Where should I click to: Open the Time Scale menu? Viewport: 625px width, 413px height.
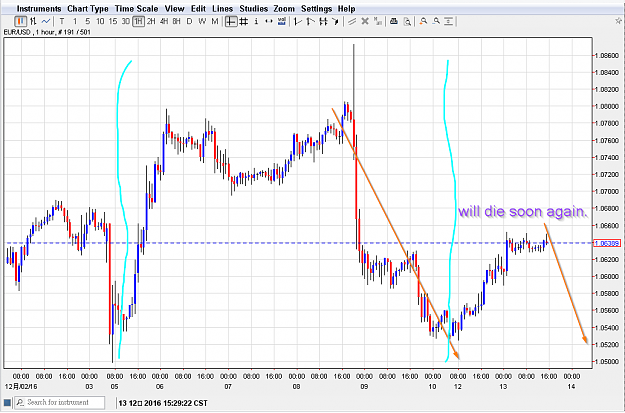[x=136, y=9]
